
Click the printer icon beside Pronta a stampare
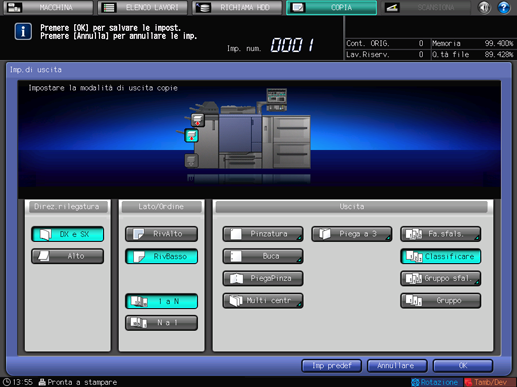(x=42, y=382)
